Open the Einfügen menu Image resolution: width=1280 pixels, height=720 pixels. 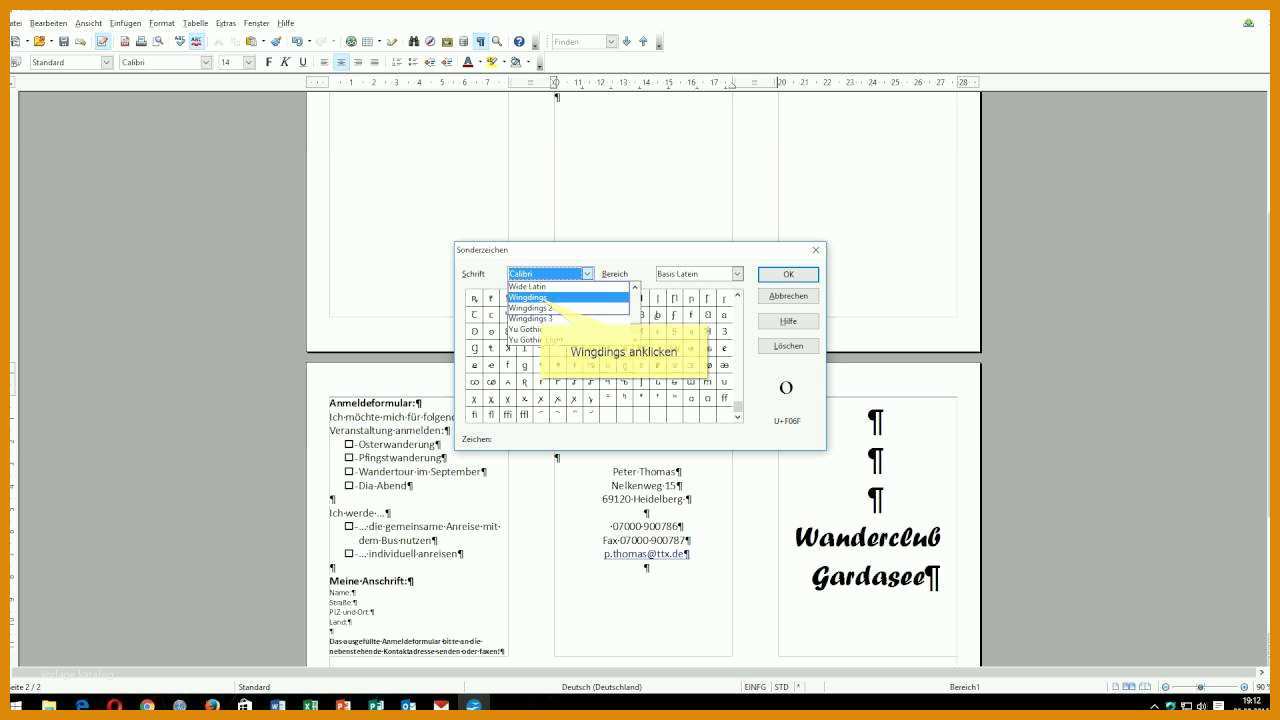point(126,23)
